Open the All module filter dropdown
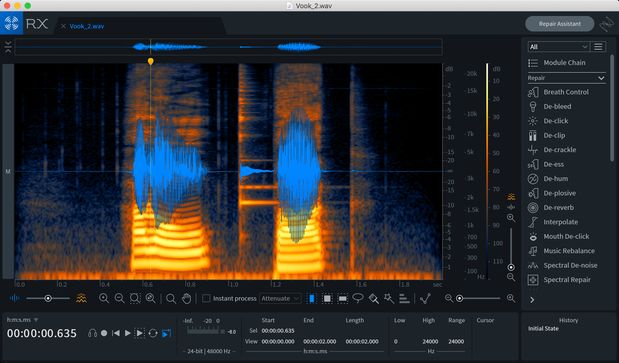Screen dimensions: 619x363 tap(558, 47)
